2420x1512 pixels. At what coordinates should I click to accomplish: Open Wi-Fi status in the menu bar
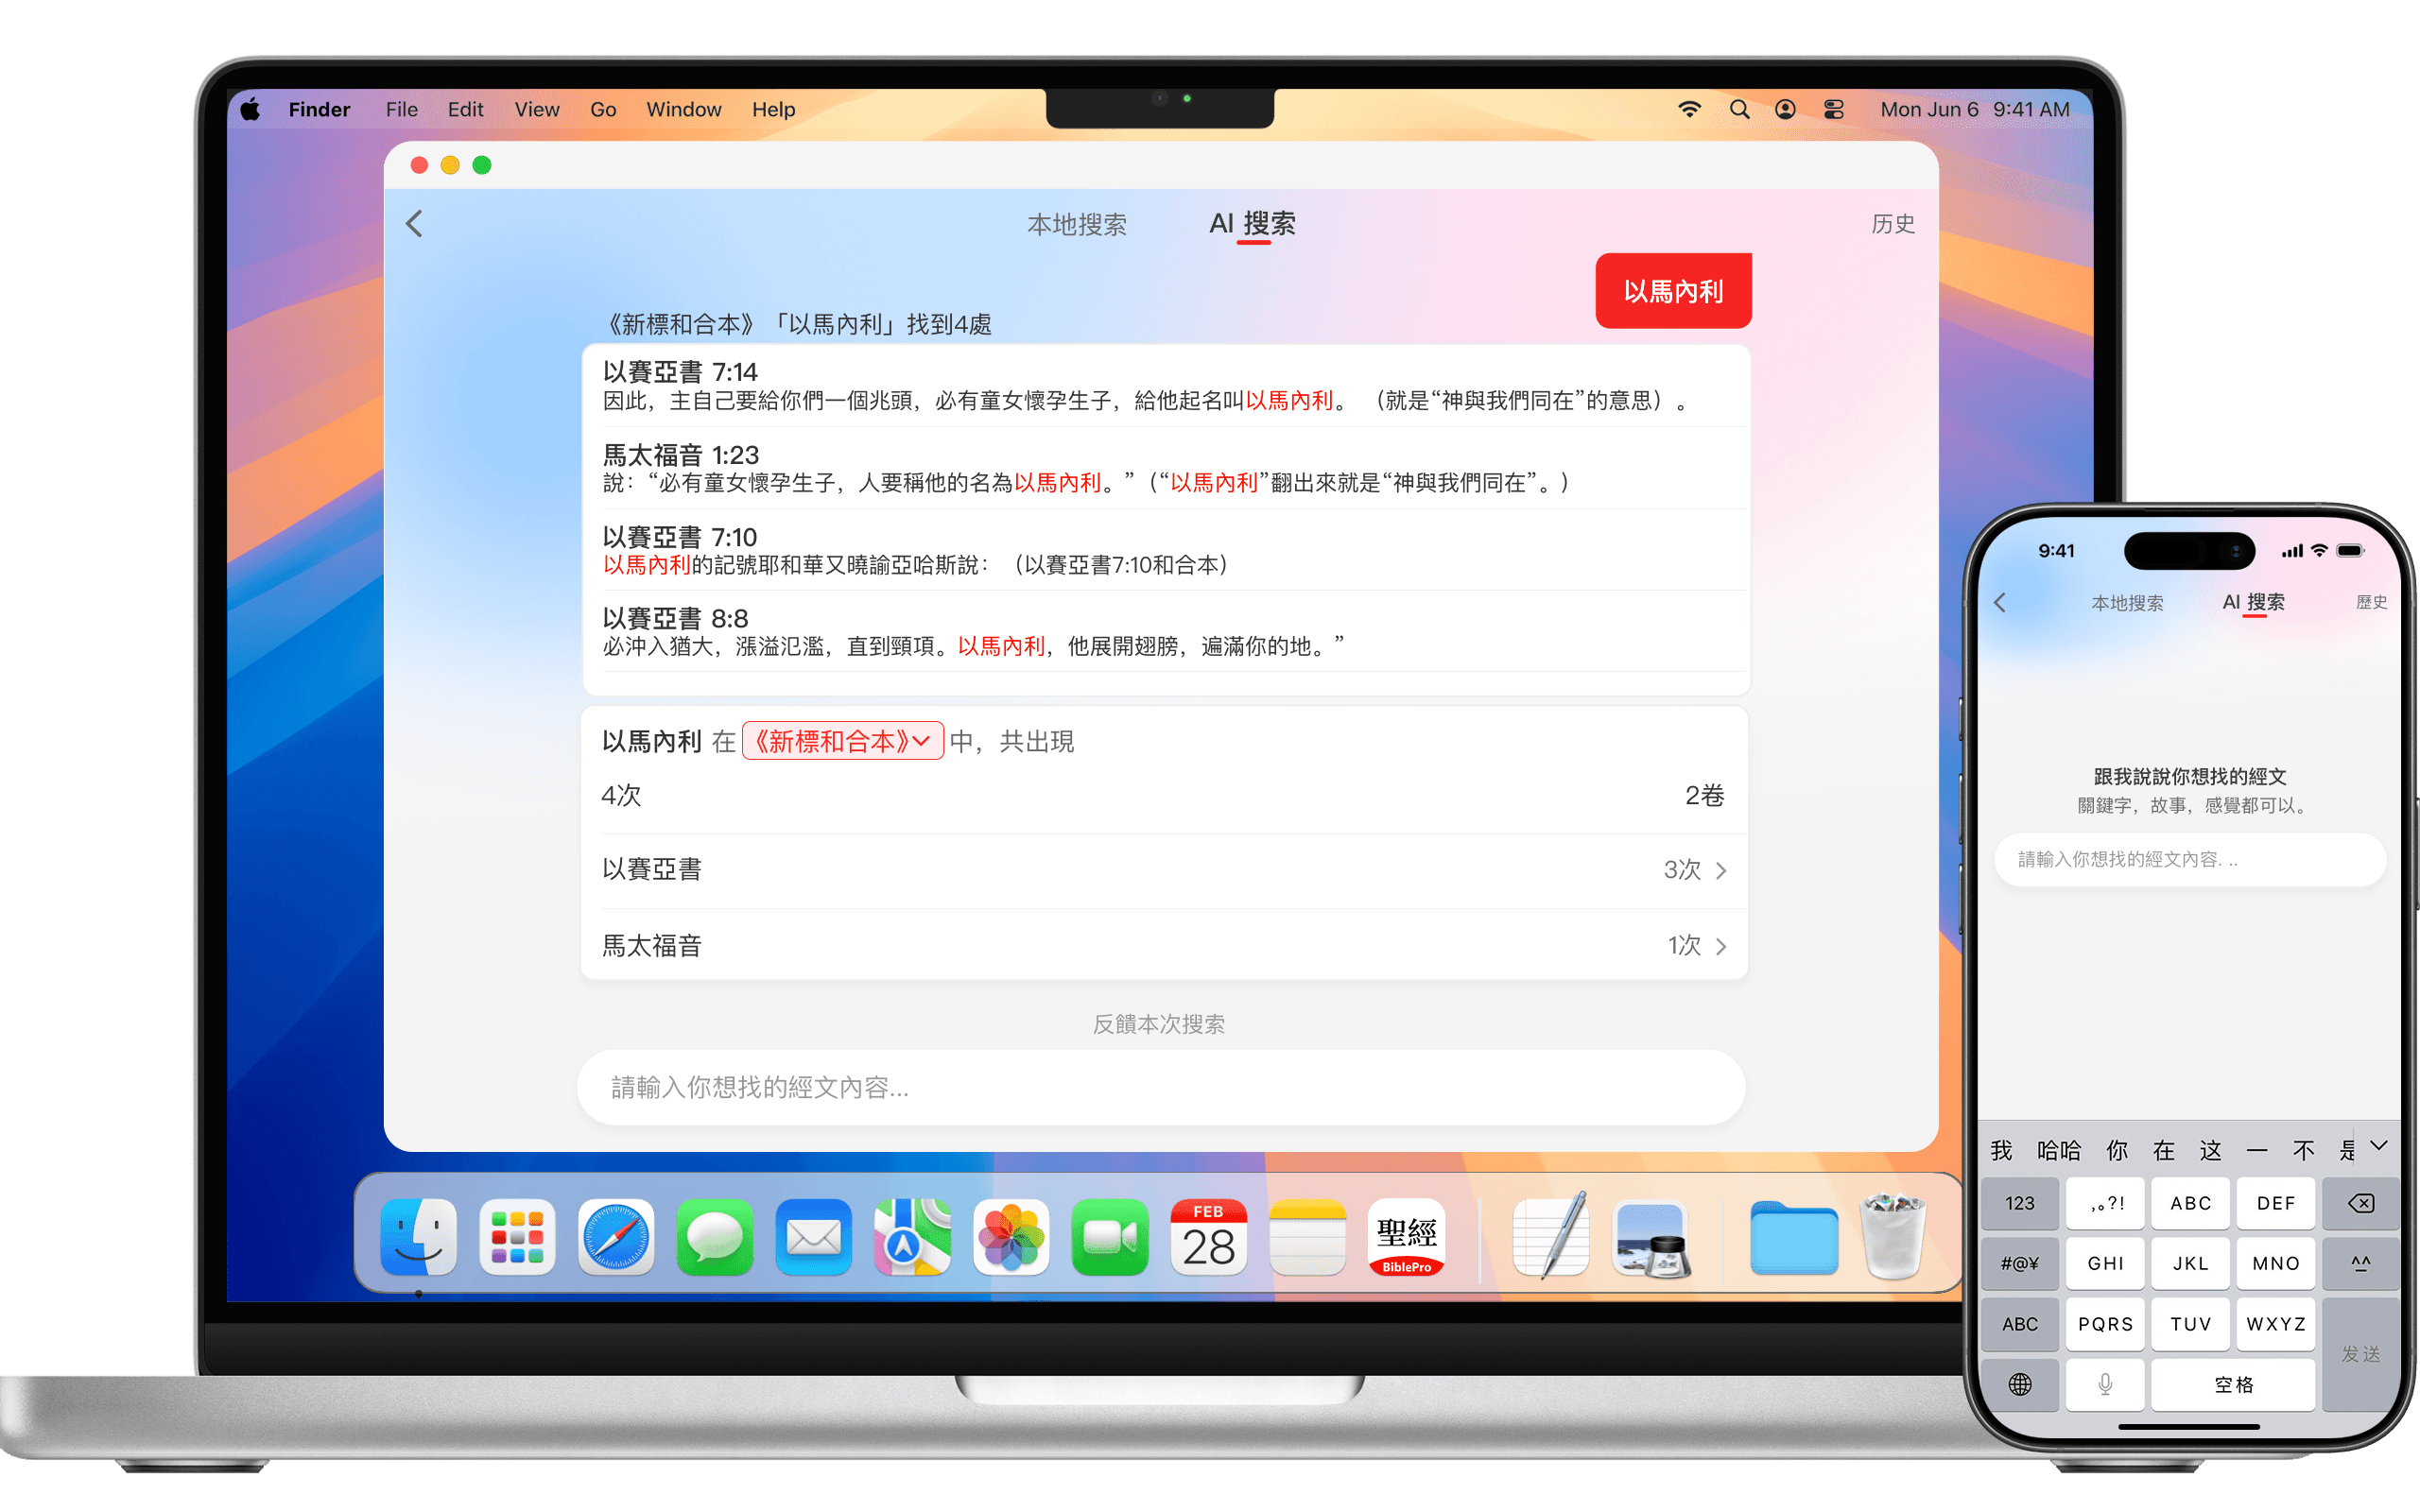click(x=1689, y=109)
